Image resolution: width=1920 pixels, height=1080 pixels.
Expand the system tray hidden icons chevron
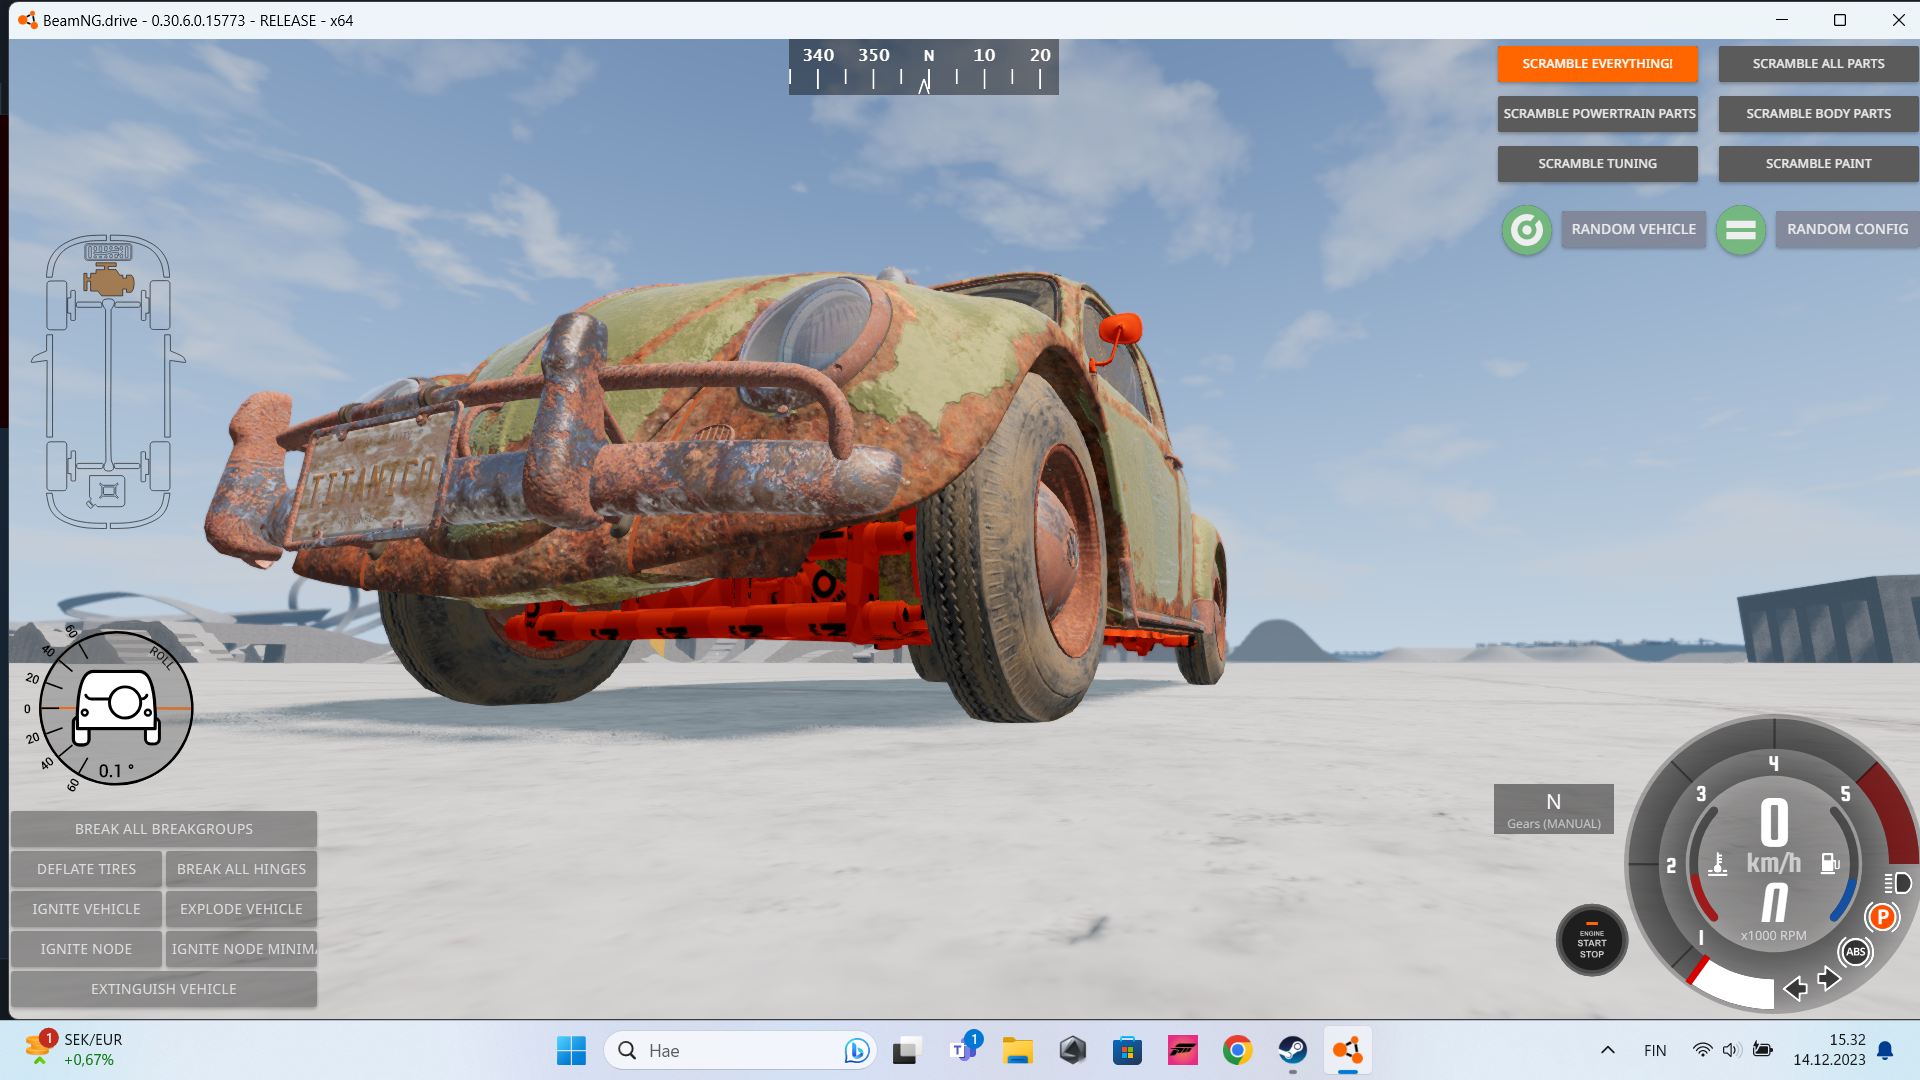(1607, 1050)
